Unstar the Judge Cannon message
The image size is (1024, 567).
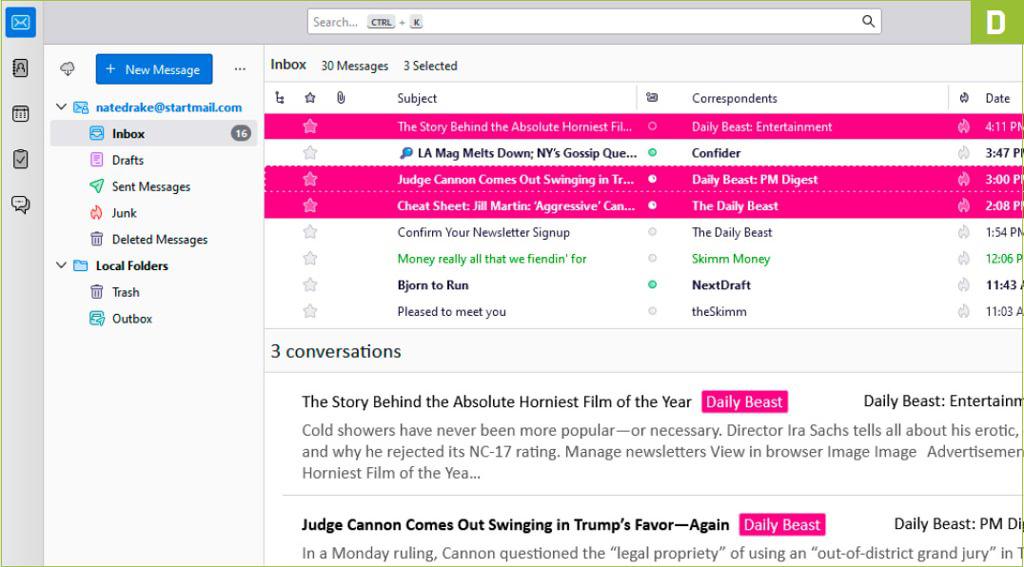(x=310, y=179)
